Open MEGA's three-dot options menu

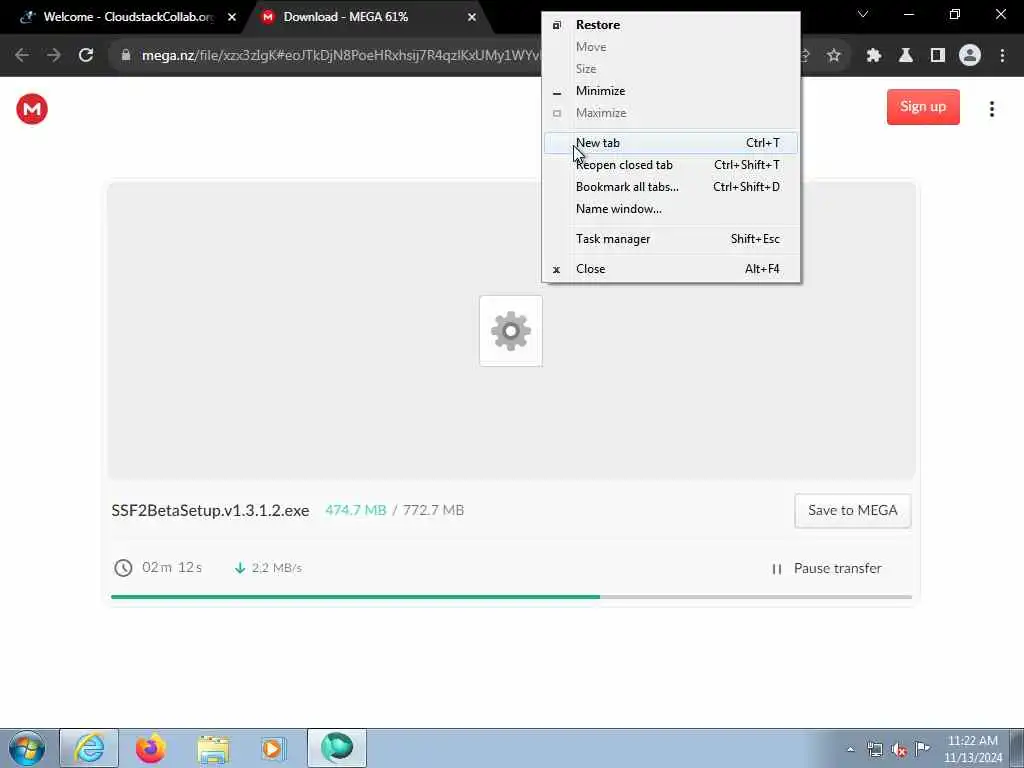[991, 108]
